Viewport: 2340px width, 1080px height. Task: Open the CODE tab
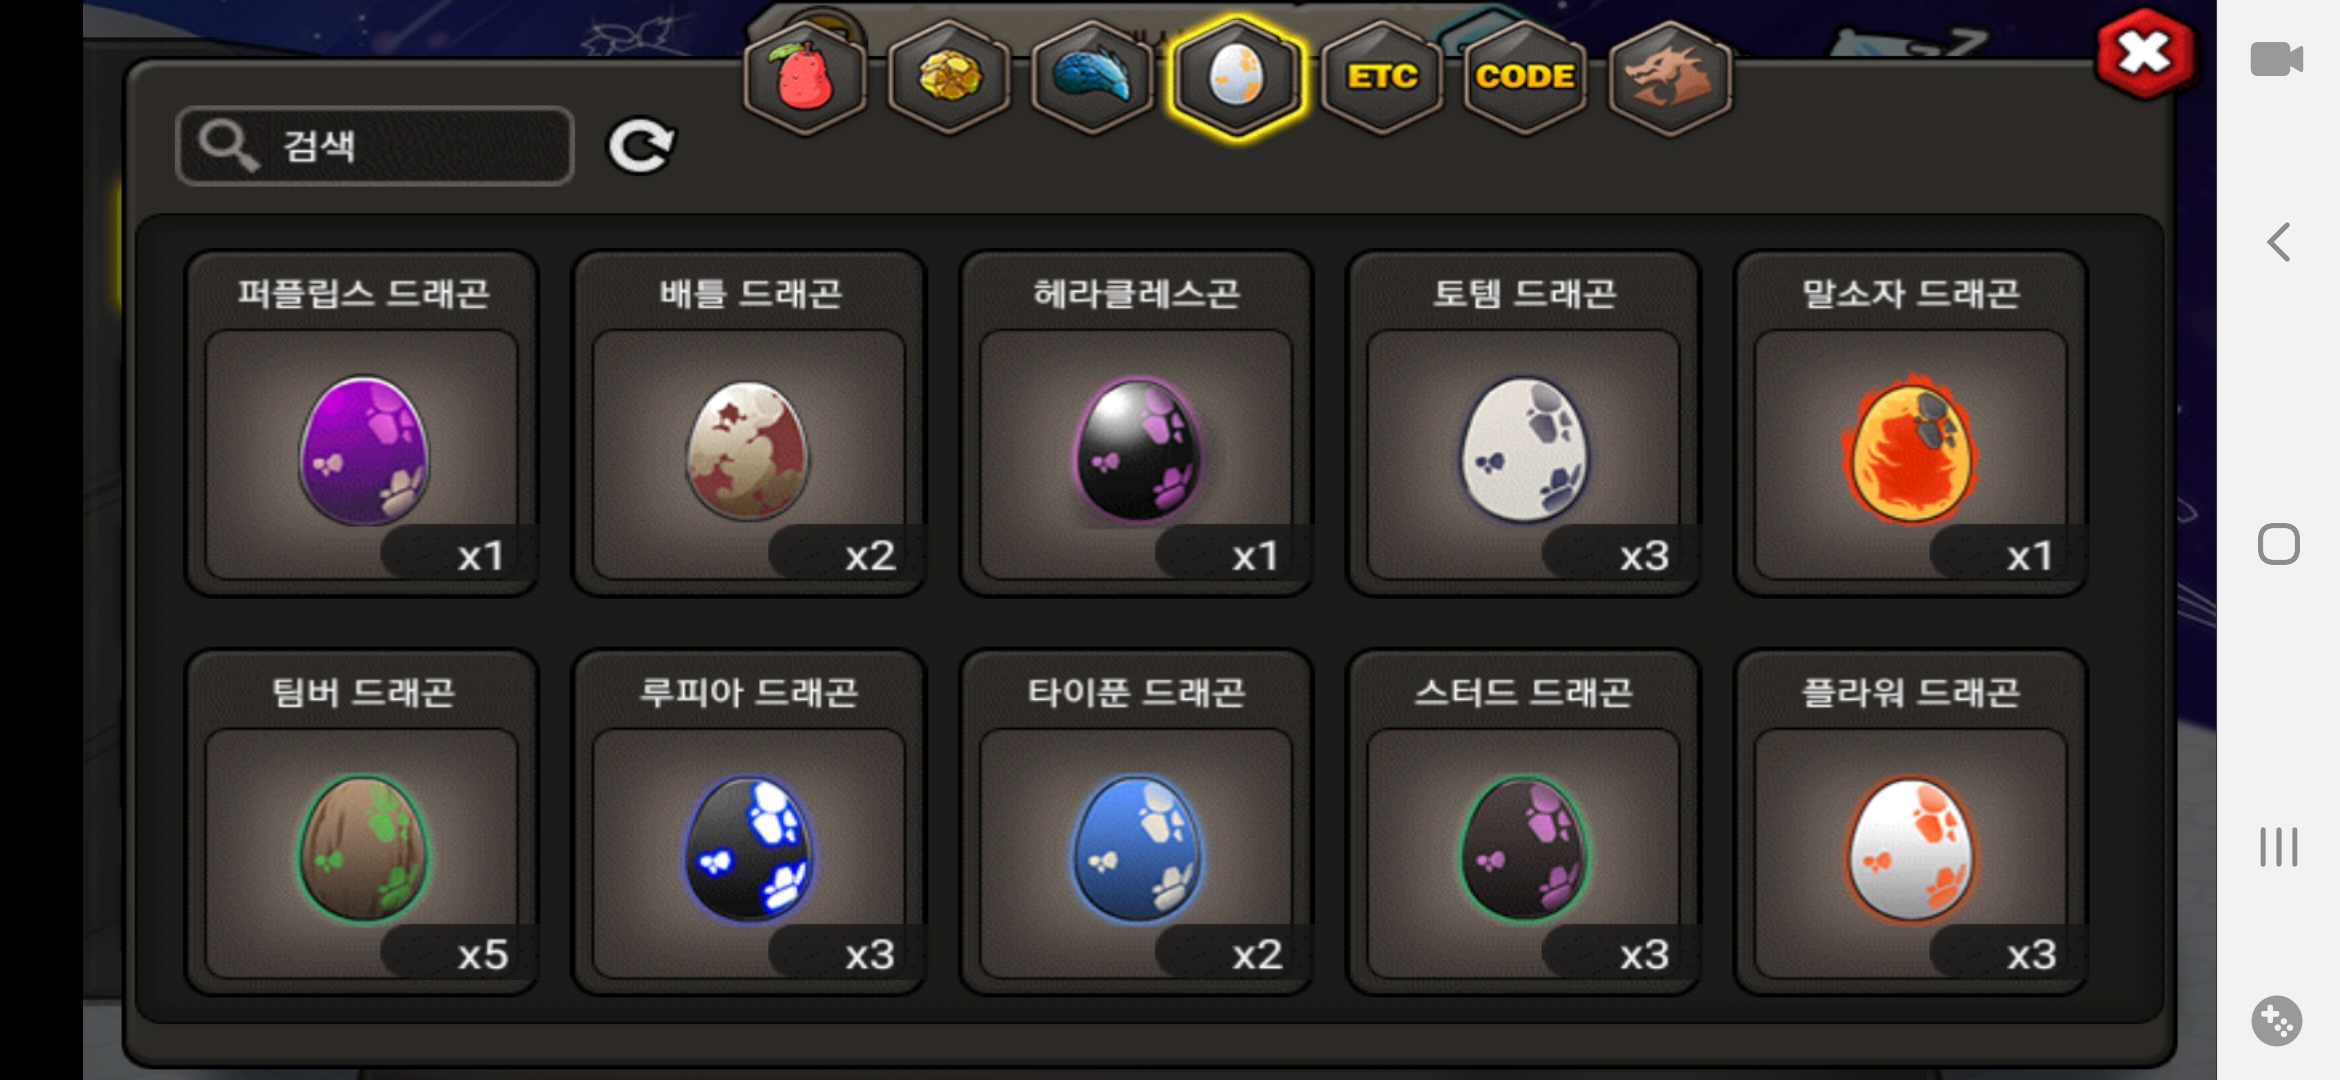point(1525,78)
